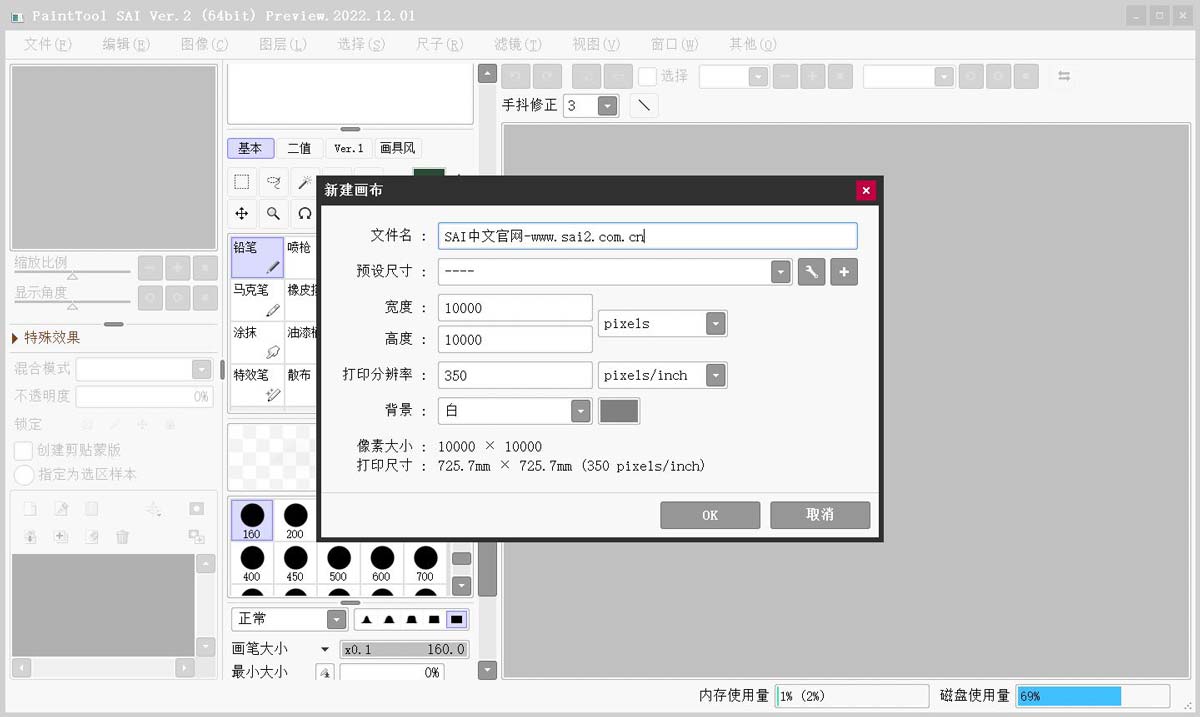Select the move tool with four arrows
Image resolution: width=1200 pixels, height=717 pixels.
pyautogui.click(x=242, y=213)
